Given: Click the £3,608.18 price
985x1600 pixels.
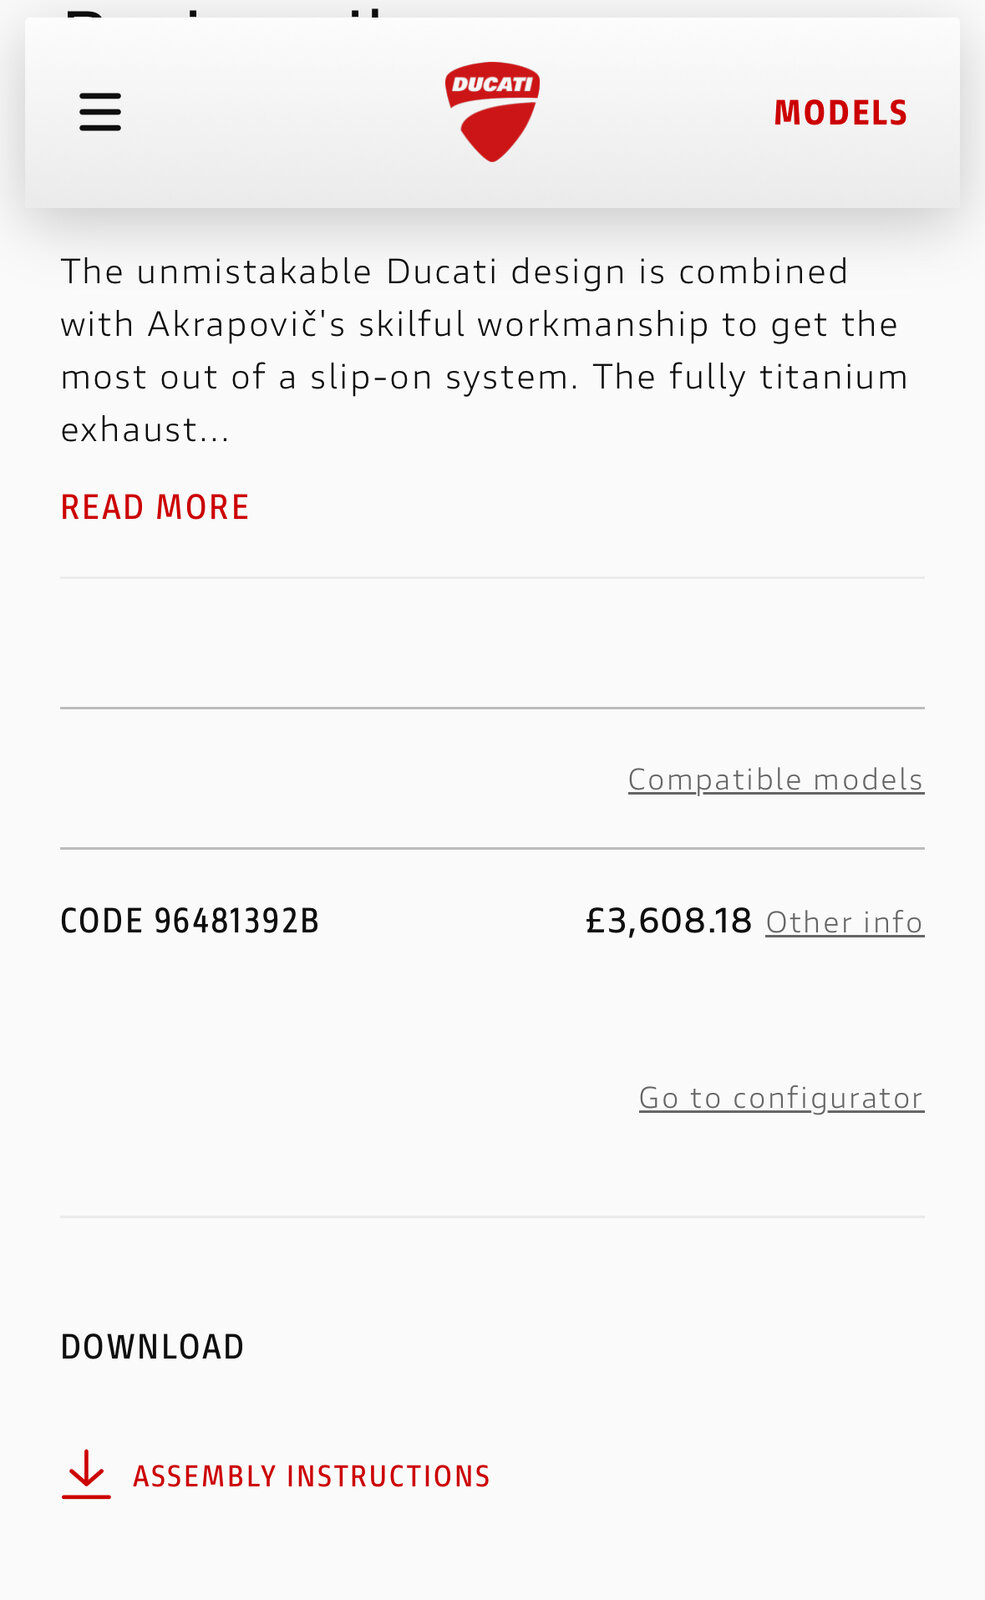Looking at the screenshot, I should tap(668, 920).
